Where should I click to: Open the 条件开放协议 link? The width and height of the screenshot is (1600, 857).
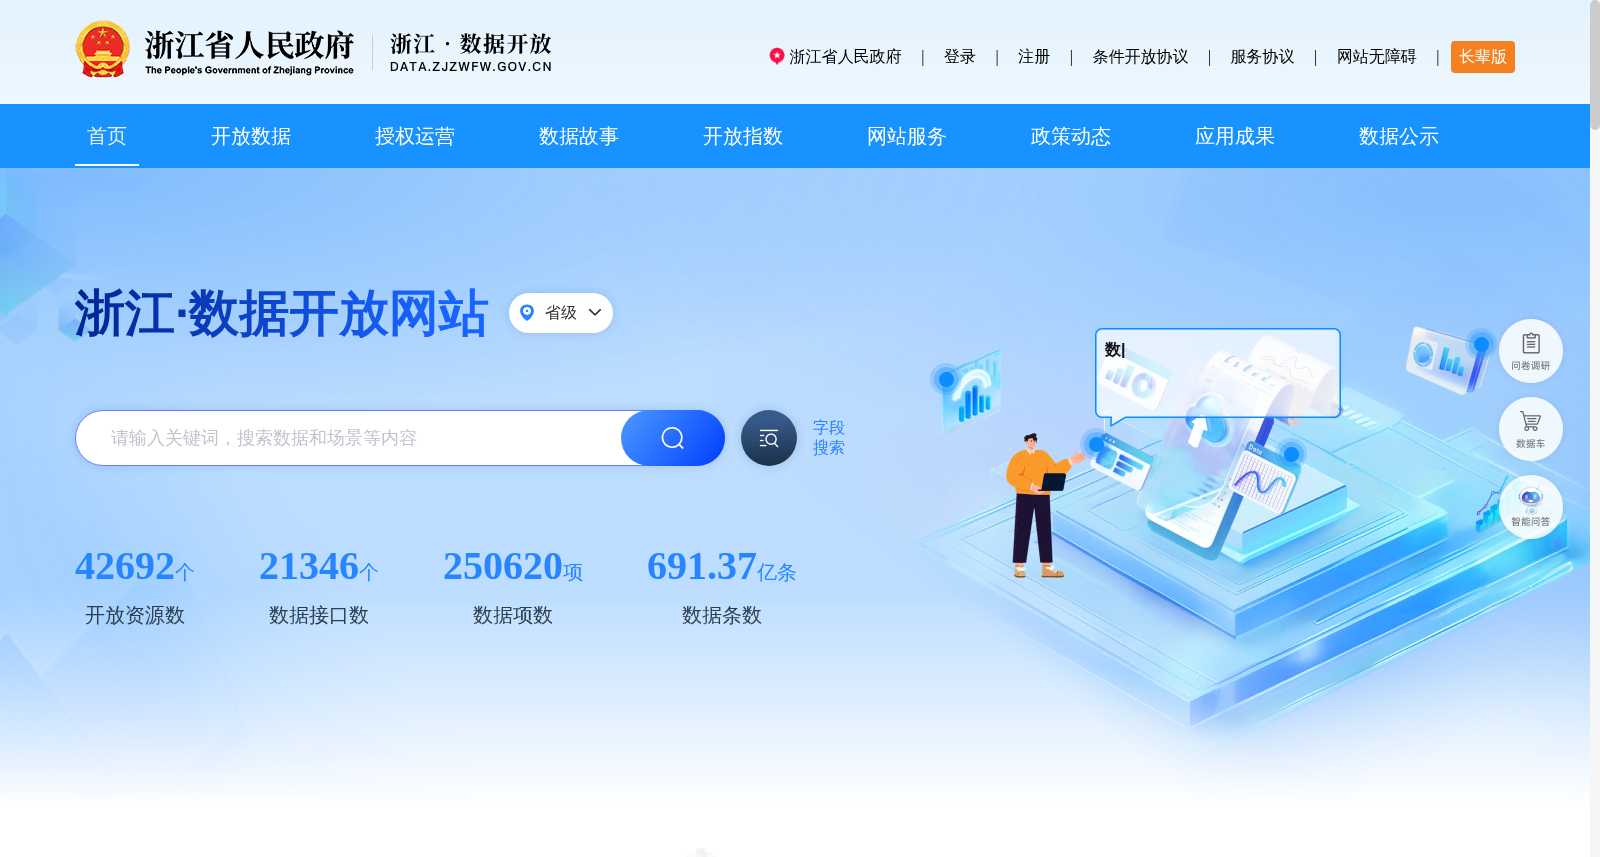click(x=1140, y=57)
